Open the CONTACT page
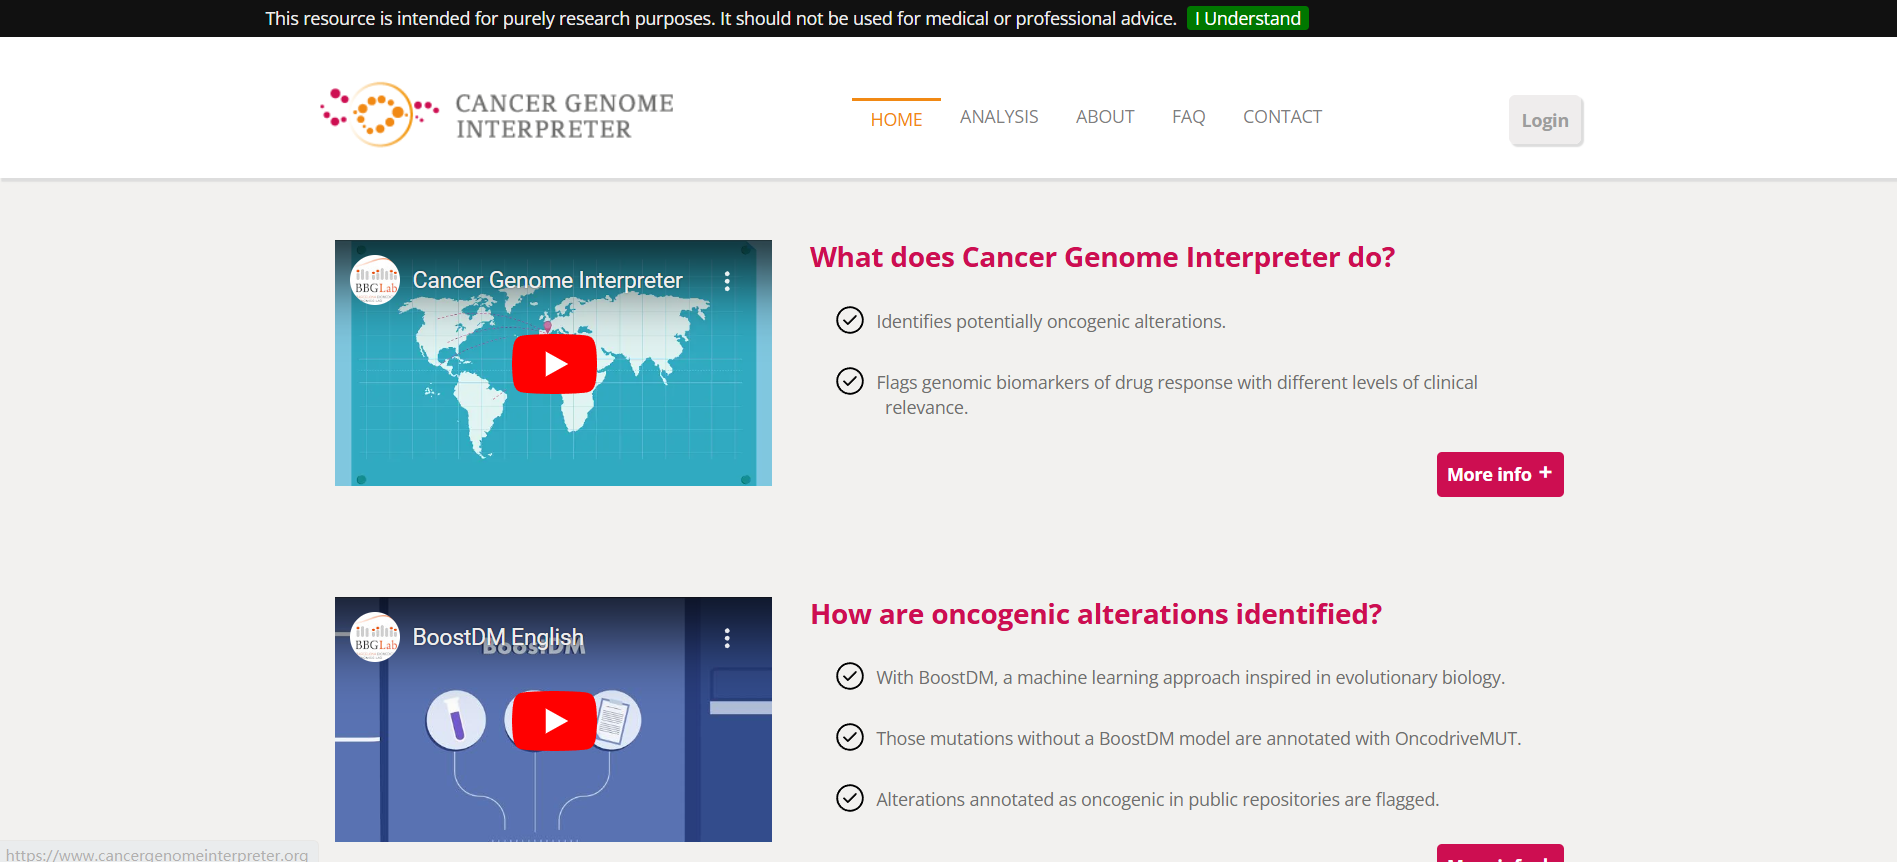The image size is (1897, 862). pos(1282,117)
